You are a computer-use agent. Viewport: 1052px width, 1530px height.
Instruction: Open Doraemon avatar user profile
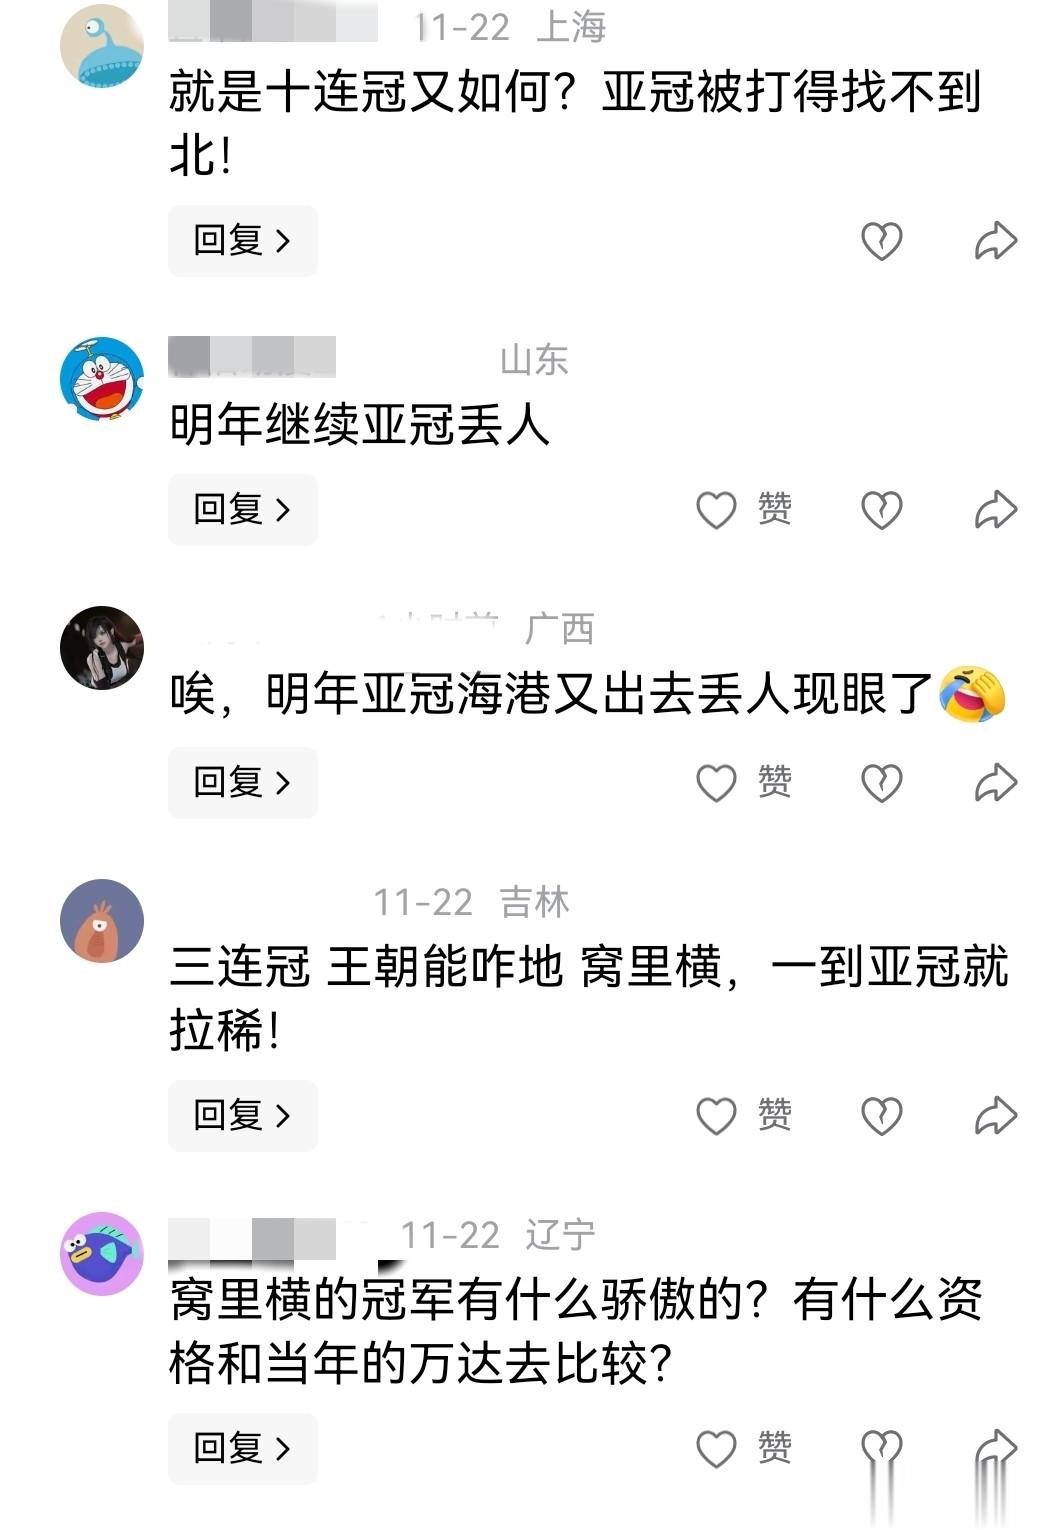click(102, 379)
